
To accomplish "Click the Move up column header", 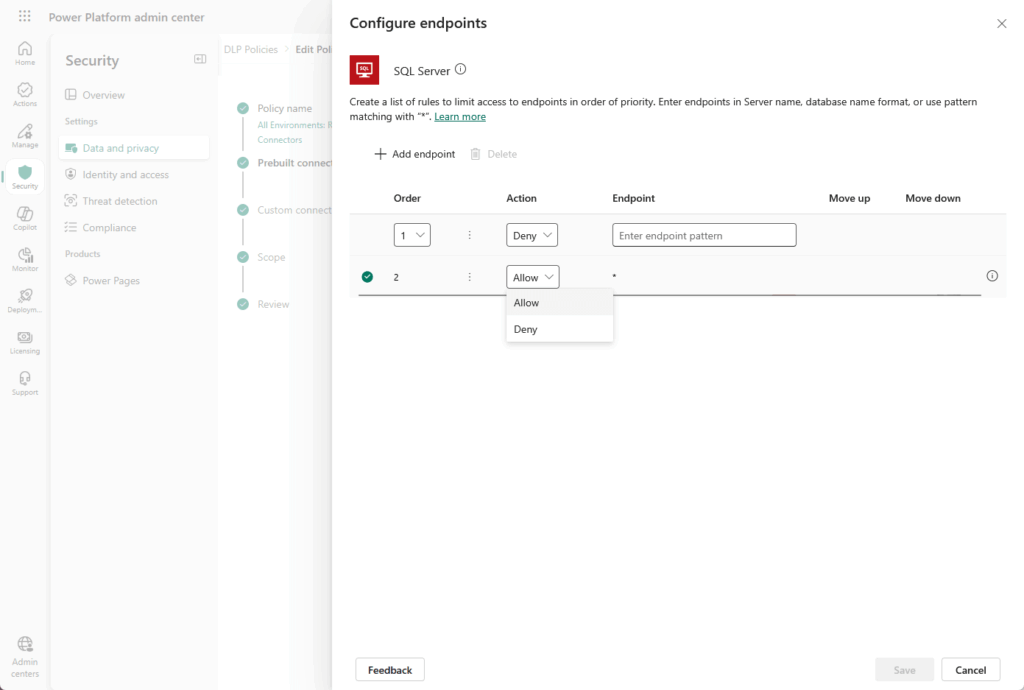I will click(x=849, y=198).
